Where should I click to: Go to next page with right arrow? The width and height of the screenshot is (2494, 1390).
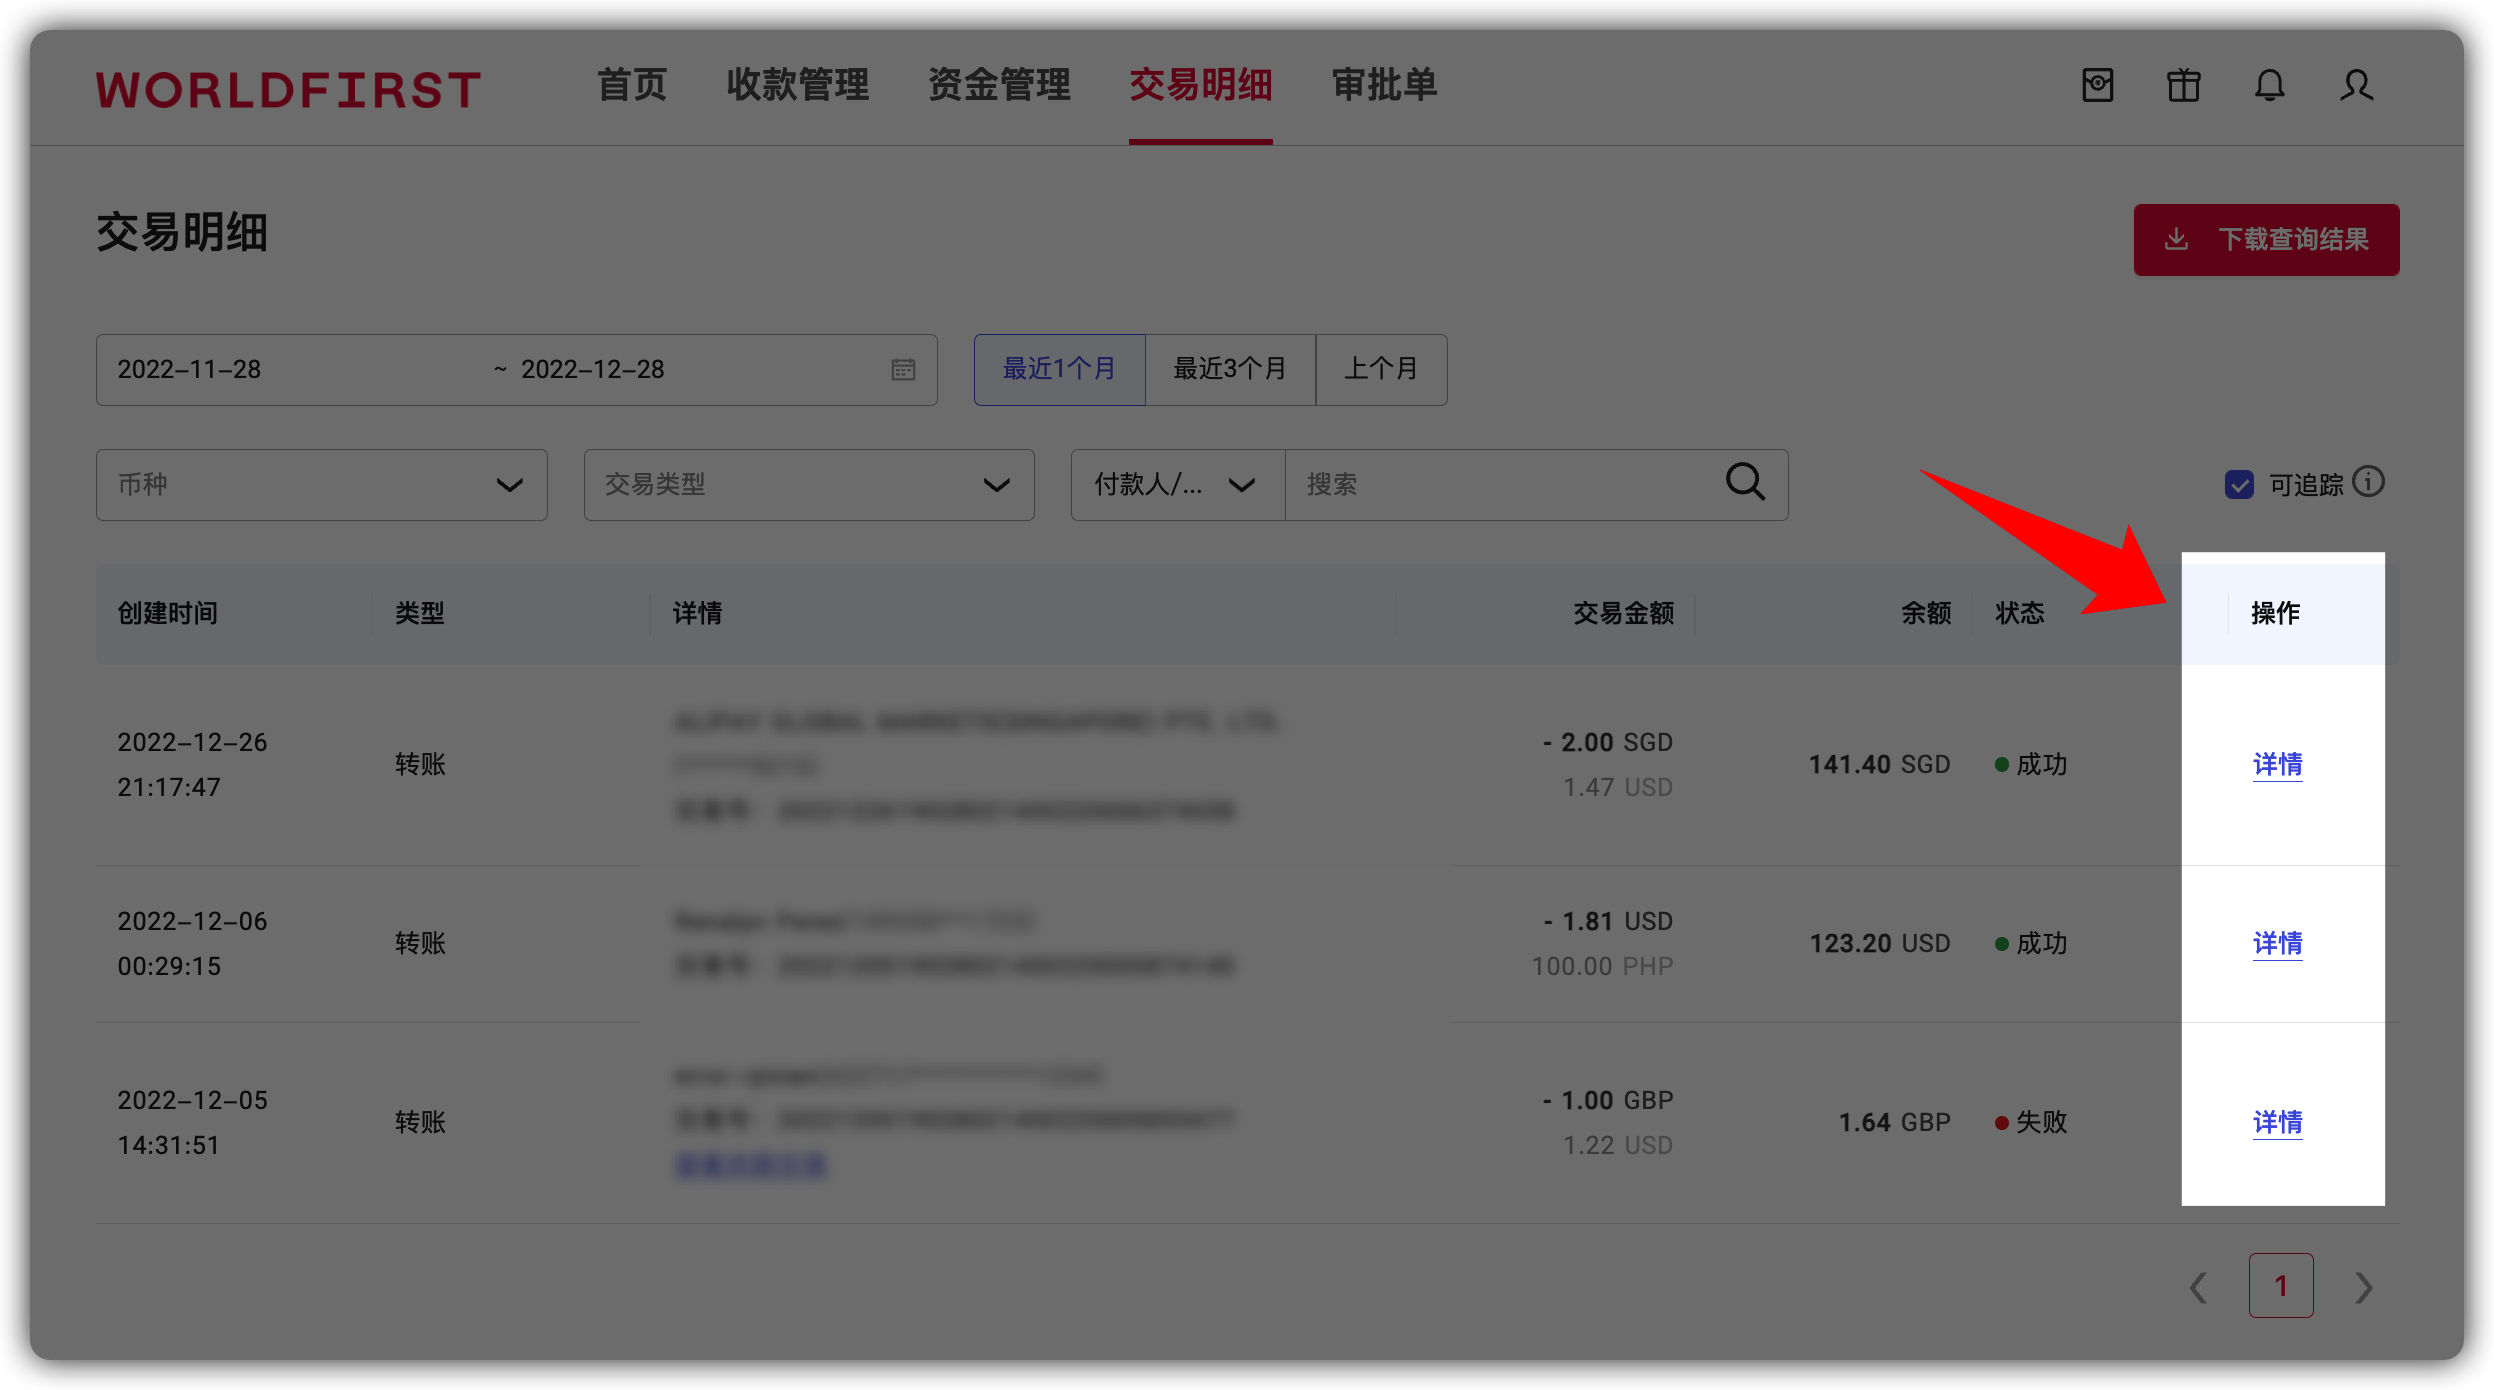(2364, 1287)
